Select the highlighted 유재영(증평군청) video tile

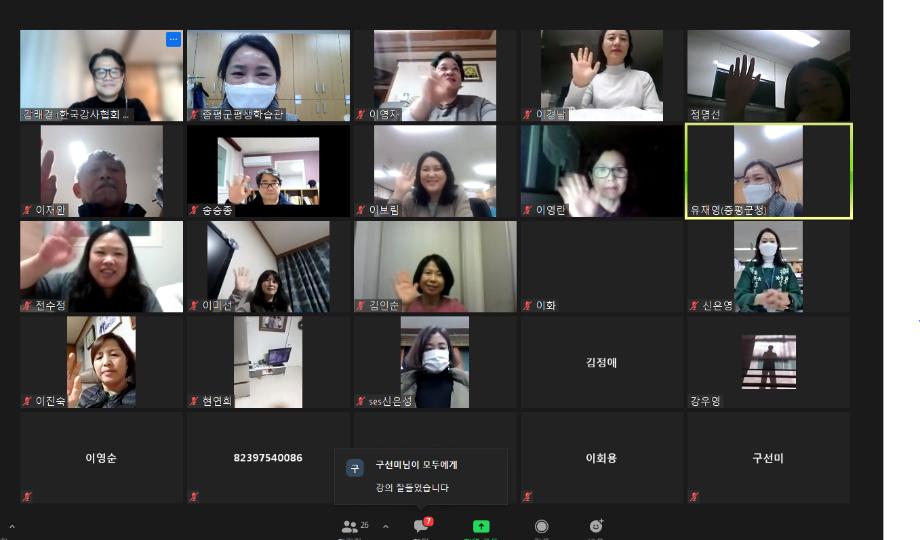768,171
